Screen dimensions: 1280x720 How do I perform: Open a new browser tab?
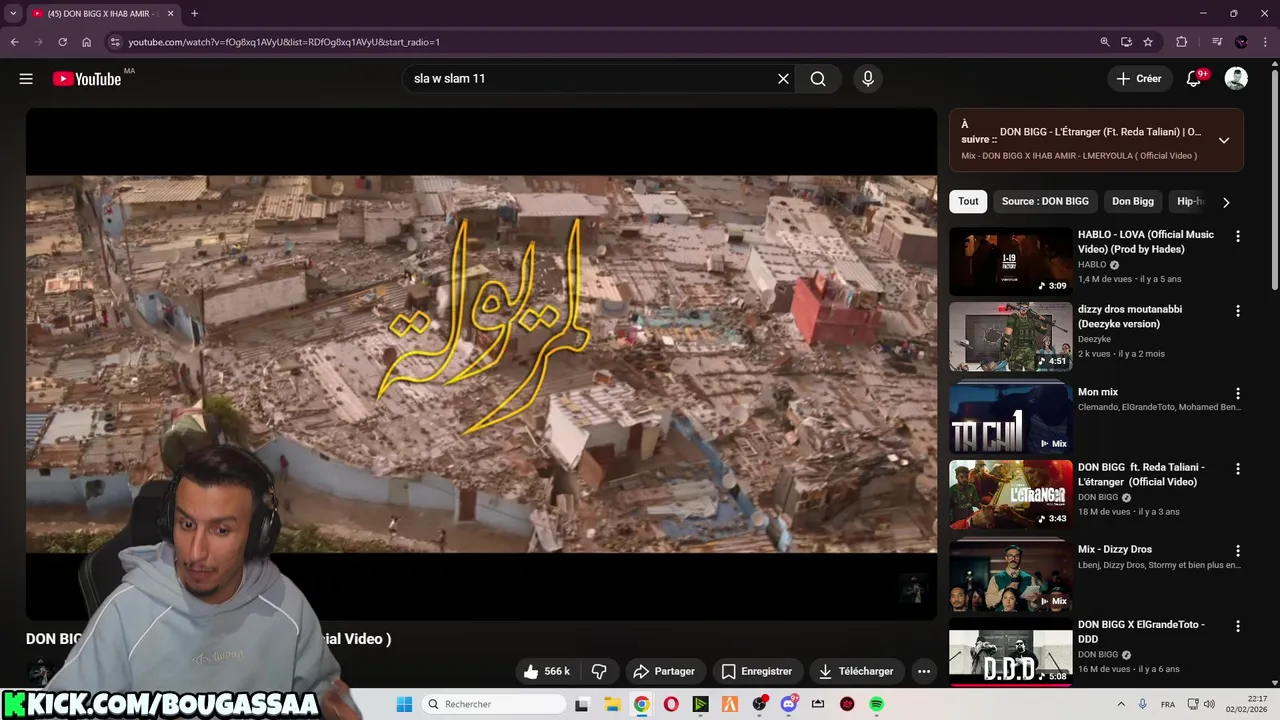point(194,14)
